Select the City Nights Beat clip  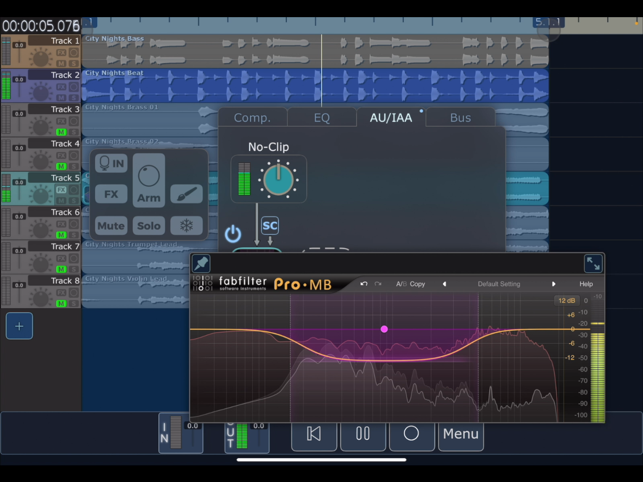click(x=315, y=85)
